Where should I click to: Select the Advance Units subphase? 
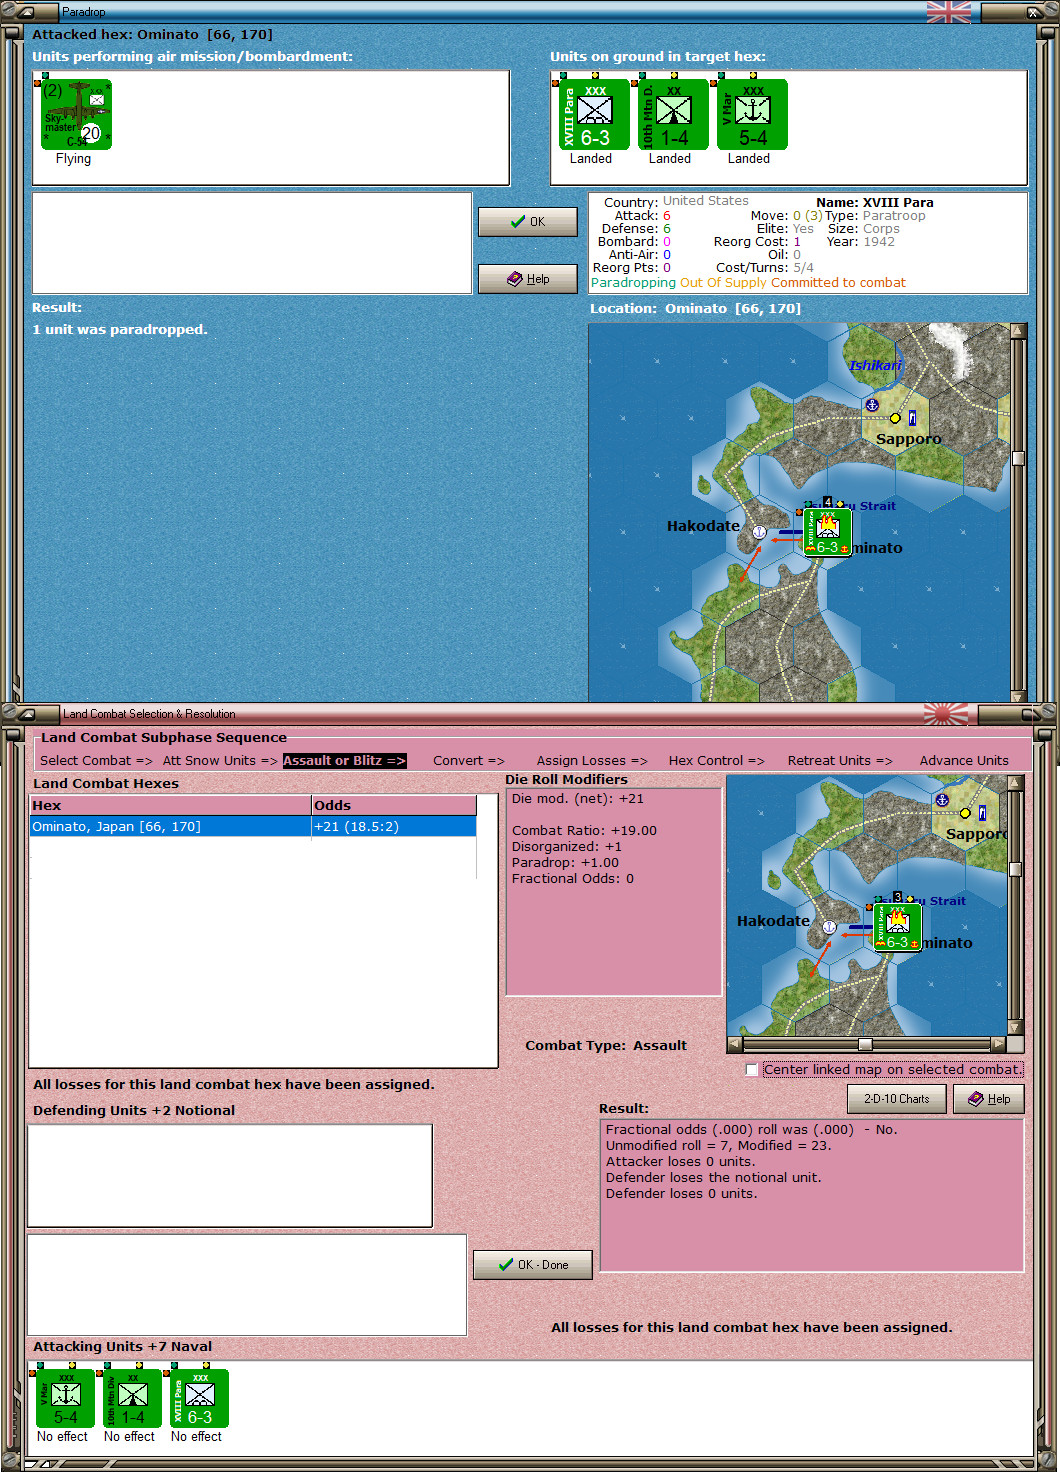tap(964, 761)
